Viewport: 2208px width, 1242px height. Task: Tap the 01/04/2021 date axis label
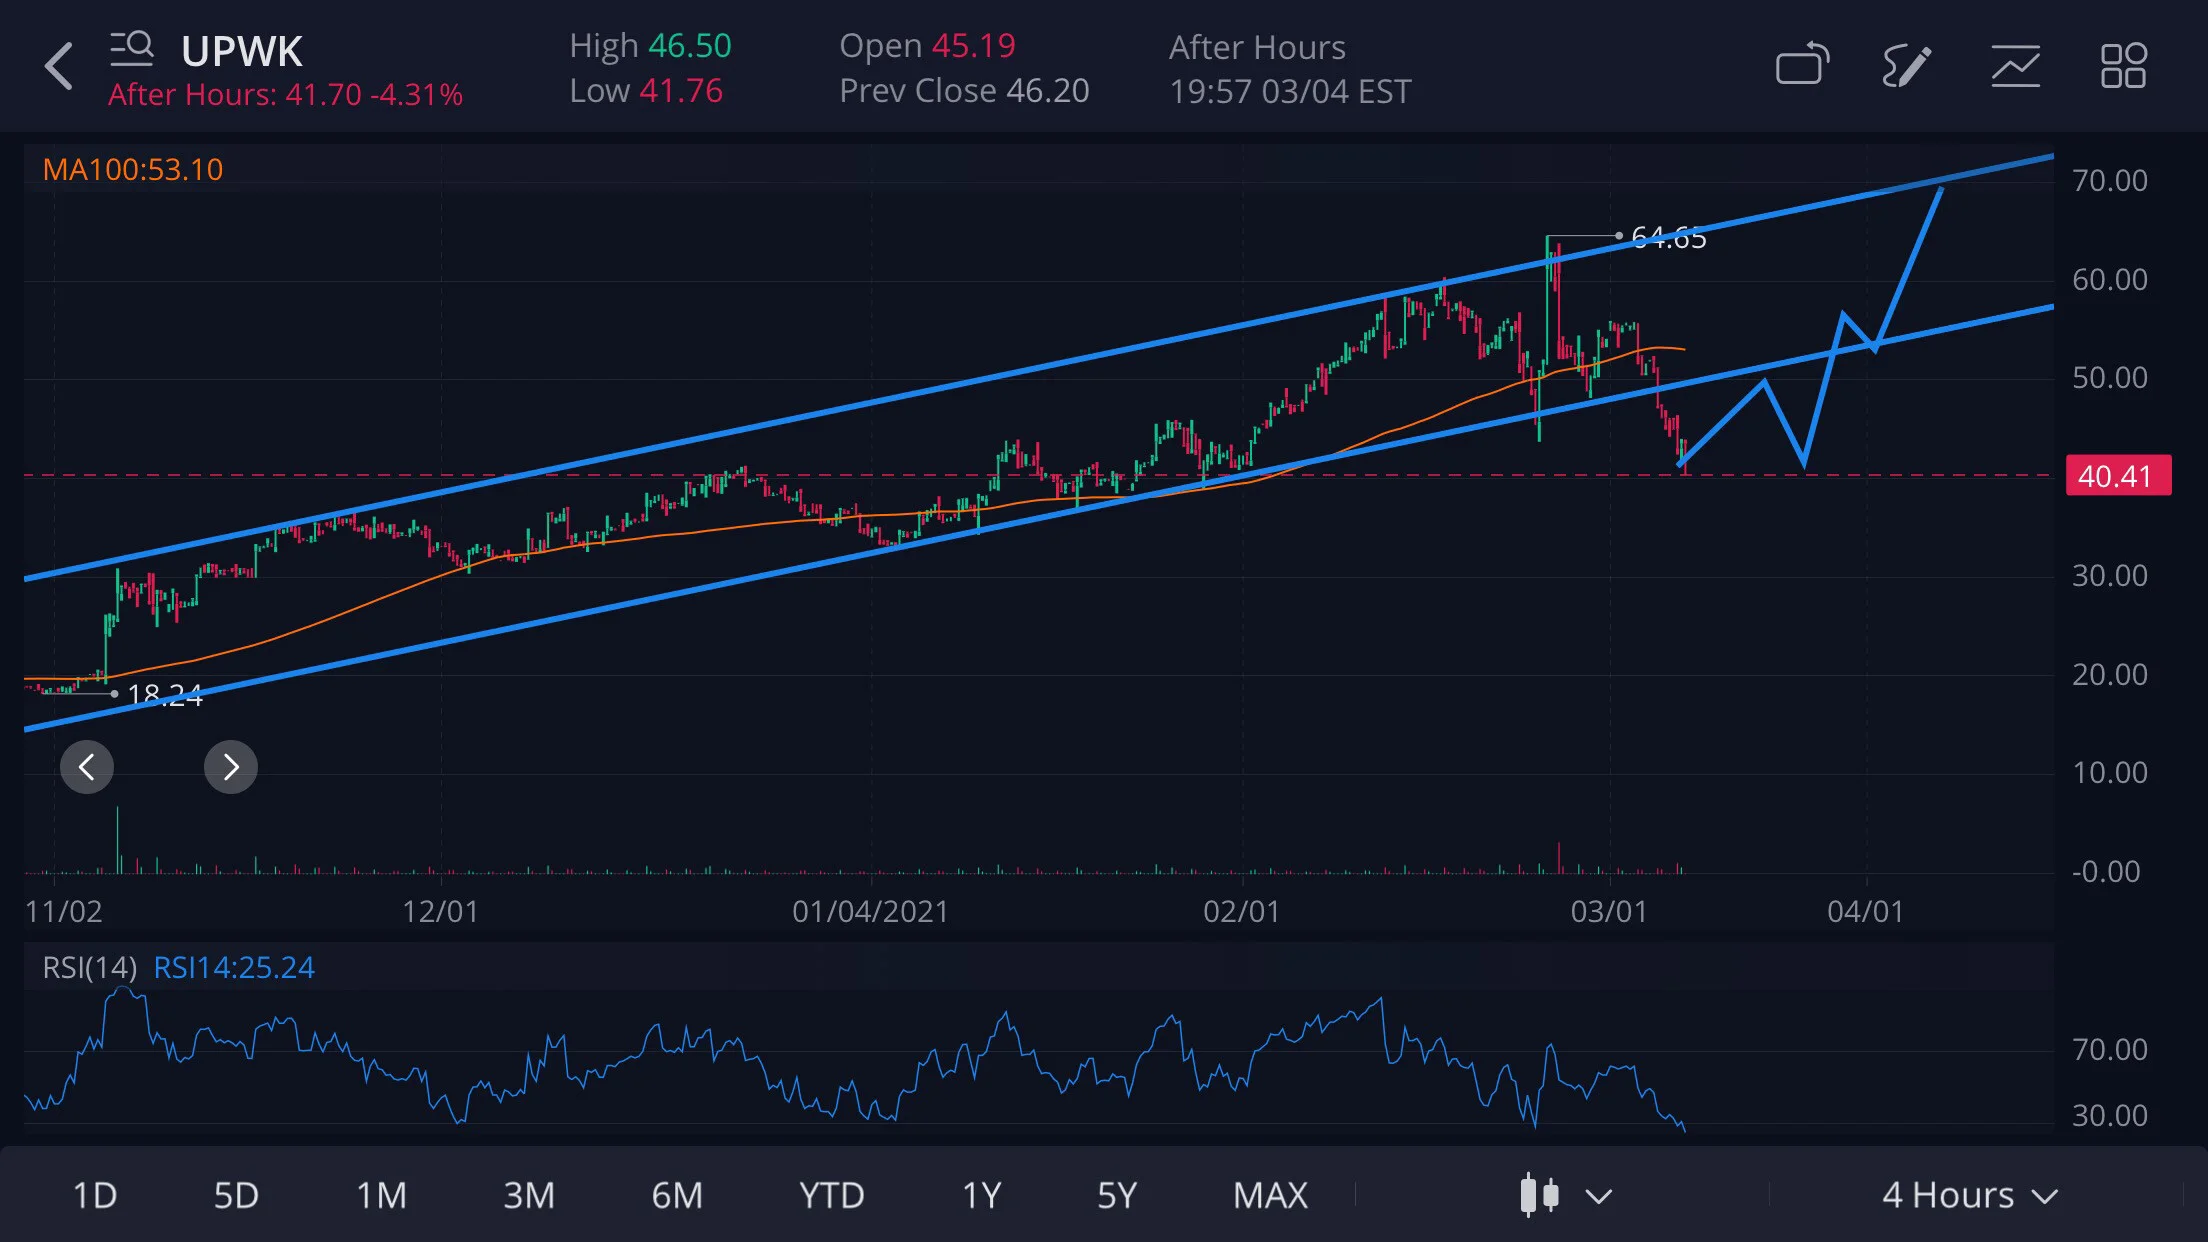[x=870, y=911]
